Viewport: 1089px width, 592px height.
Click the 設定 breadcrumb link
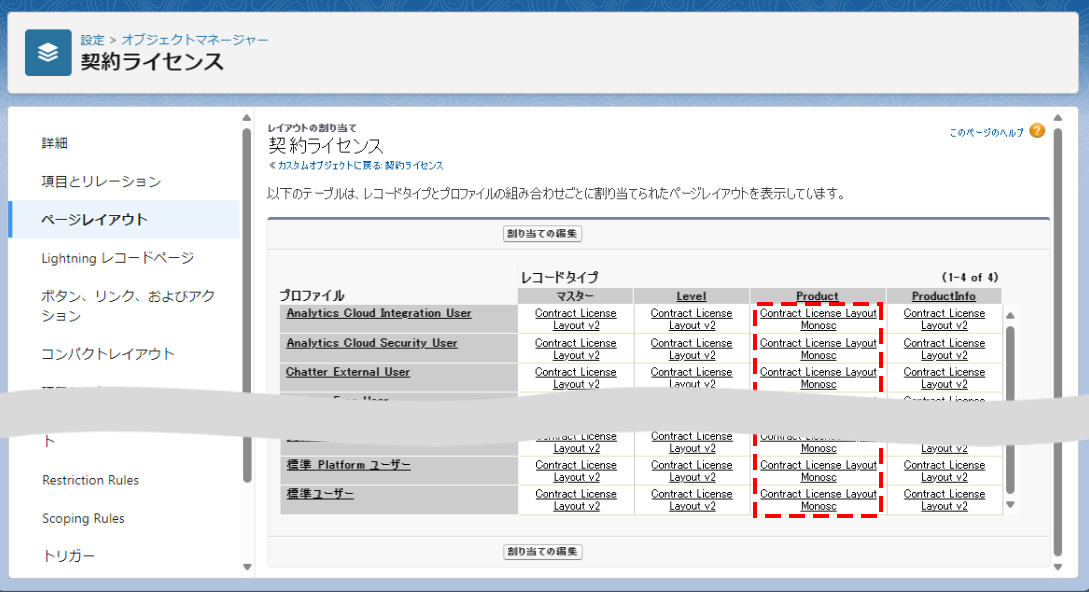pyautogui.click(x=92, y=40)
